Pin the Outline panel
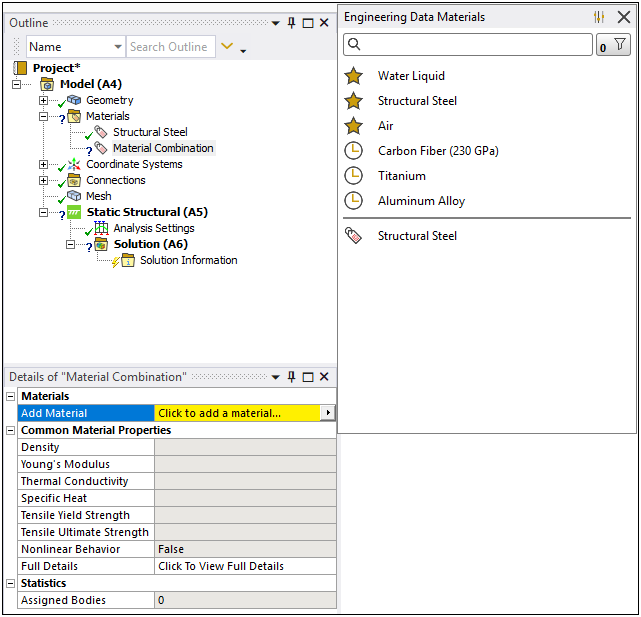The height and width of the screenshot is (617, 641). pos(291,23)
